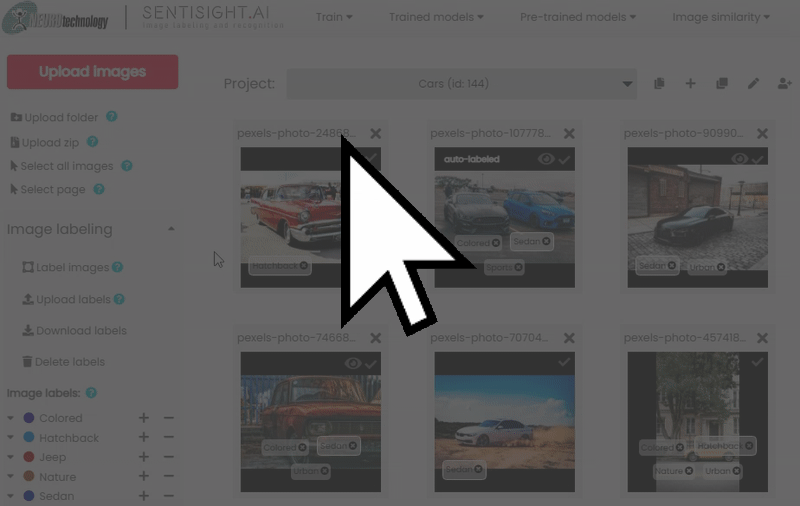
Task: Click the Nature label color circle
Action: (x=29, y=477)
